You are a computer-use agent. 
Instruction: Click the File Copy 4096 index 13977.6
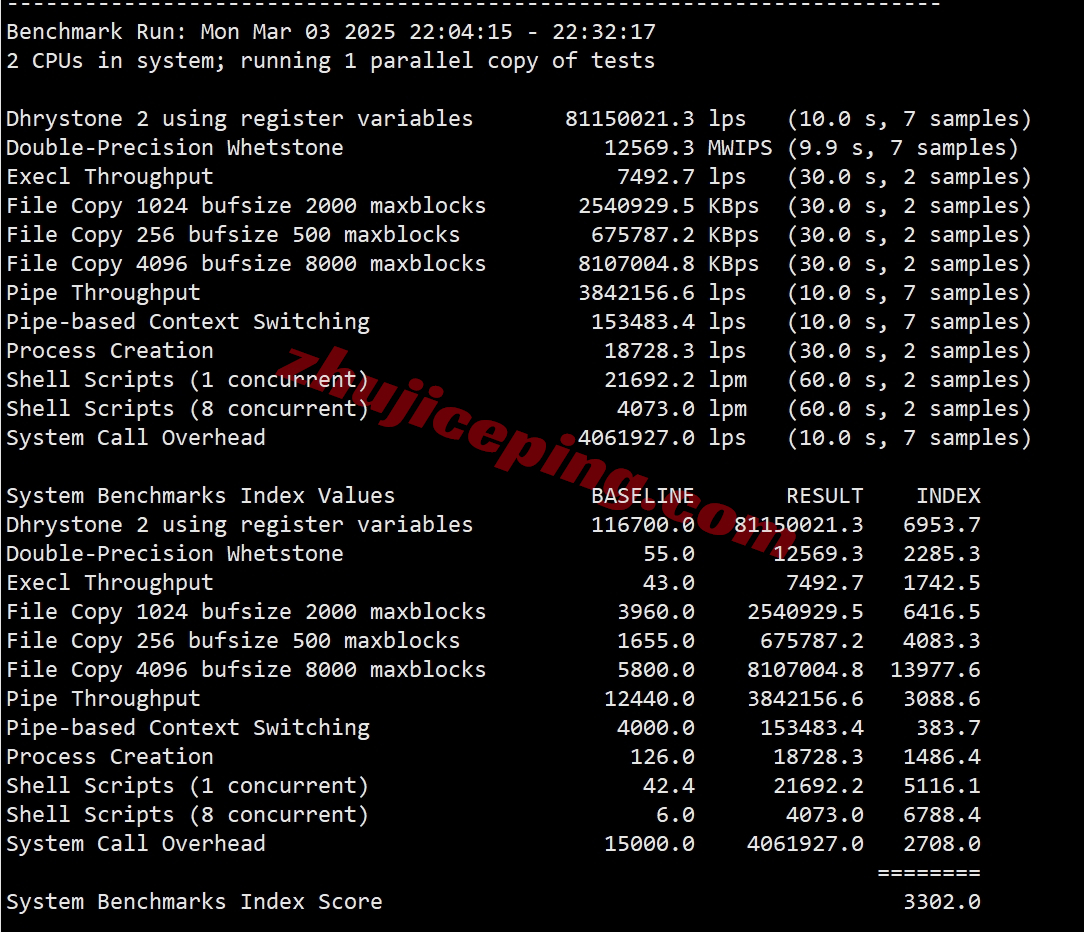[x=935, y=671]
